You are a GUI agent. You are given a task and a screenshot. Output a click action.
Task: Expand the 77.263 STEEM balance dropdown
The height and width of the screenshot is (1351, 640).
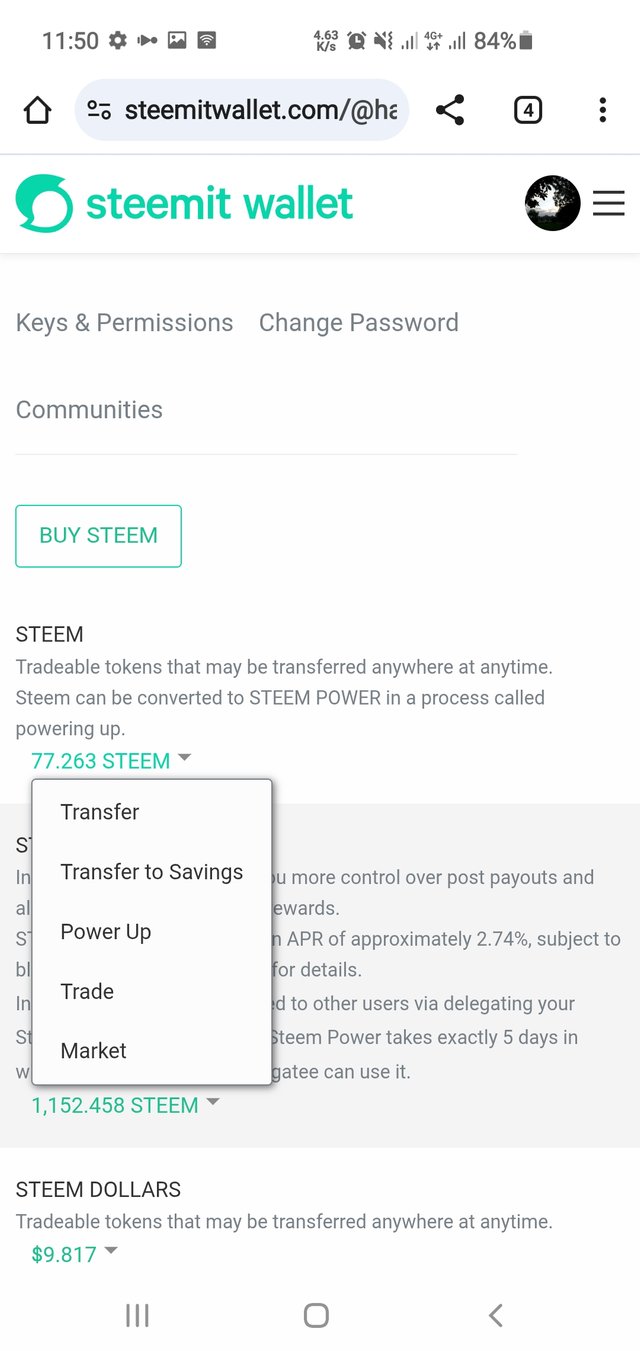[x=111, y=761]
